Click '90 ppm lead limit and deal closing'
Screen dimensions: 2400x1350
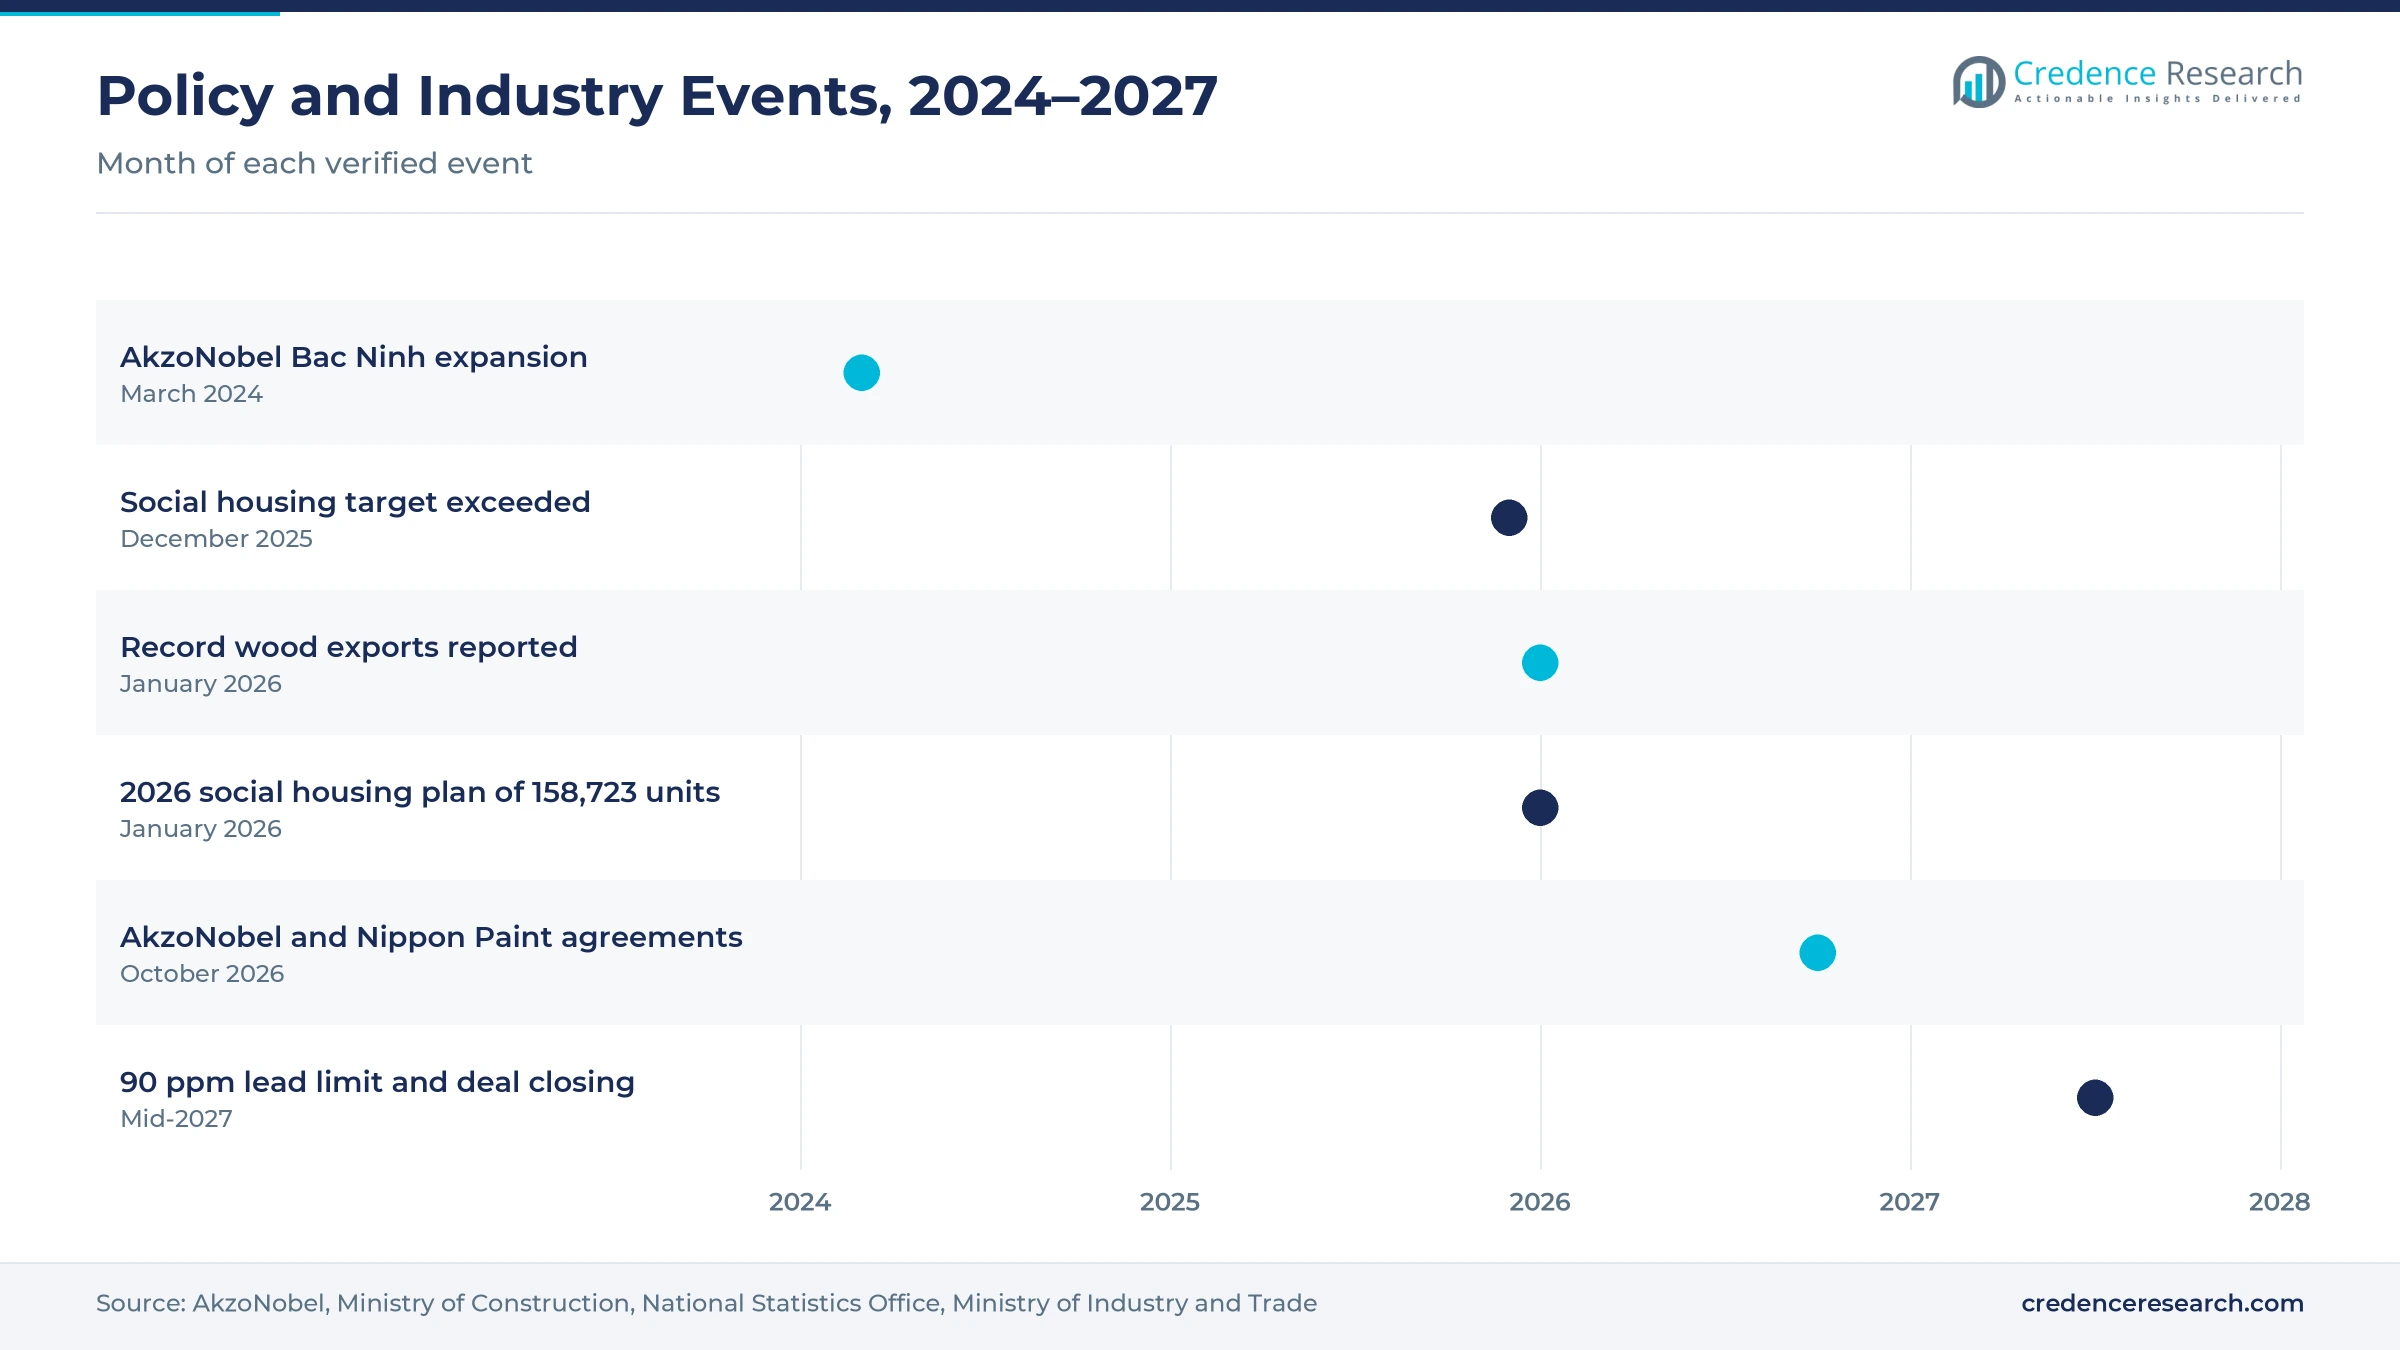(x=377, y=1082)
